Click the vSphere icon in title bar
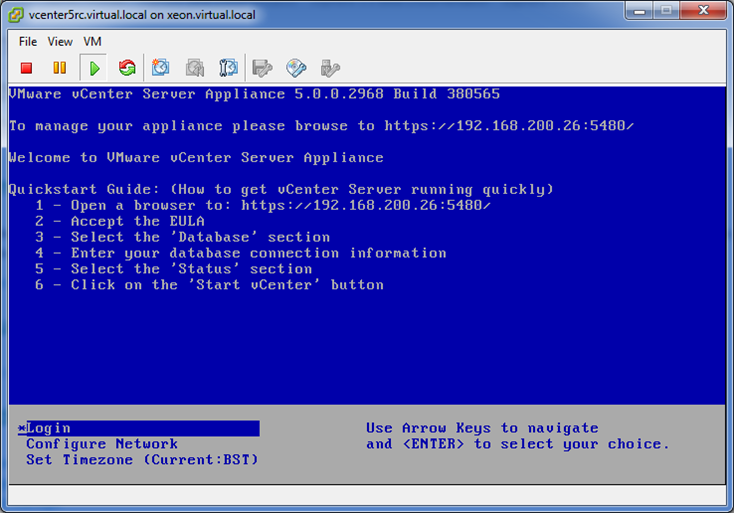The width and height of the screenshot is (734, 513). tap(18, 14)
